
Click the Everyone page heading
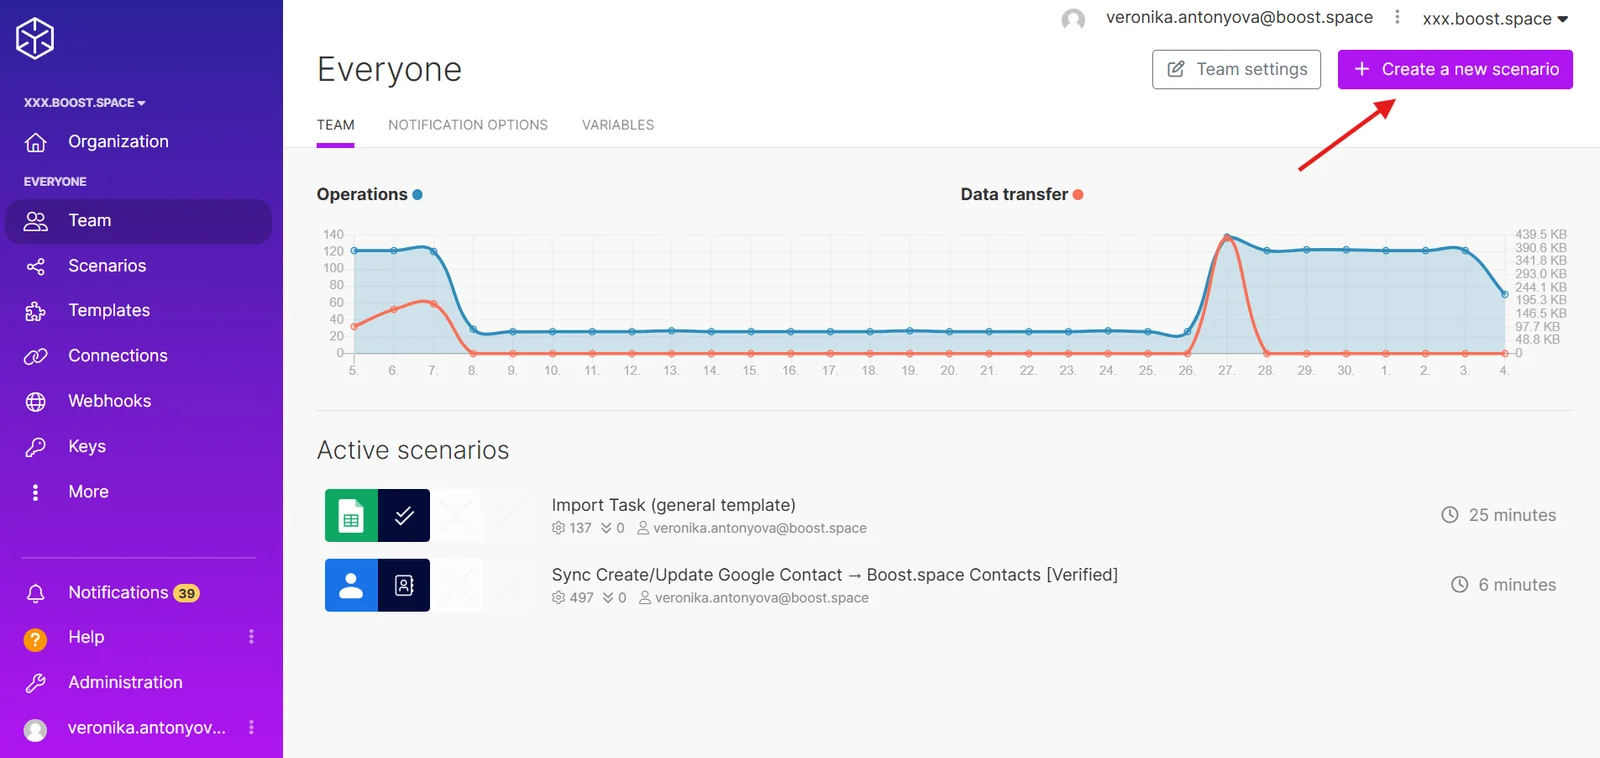pyautogui.click(x=389, y=70)
